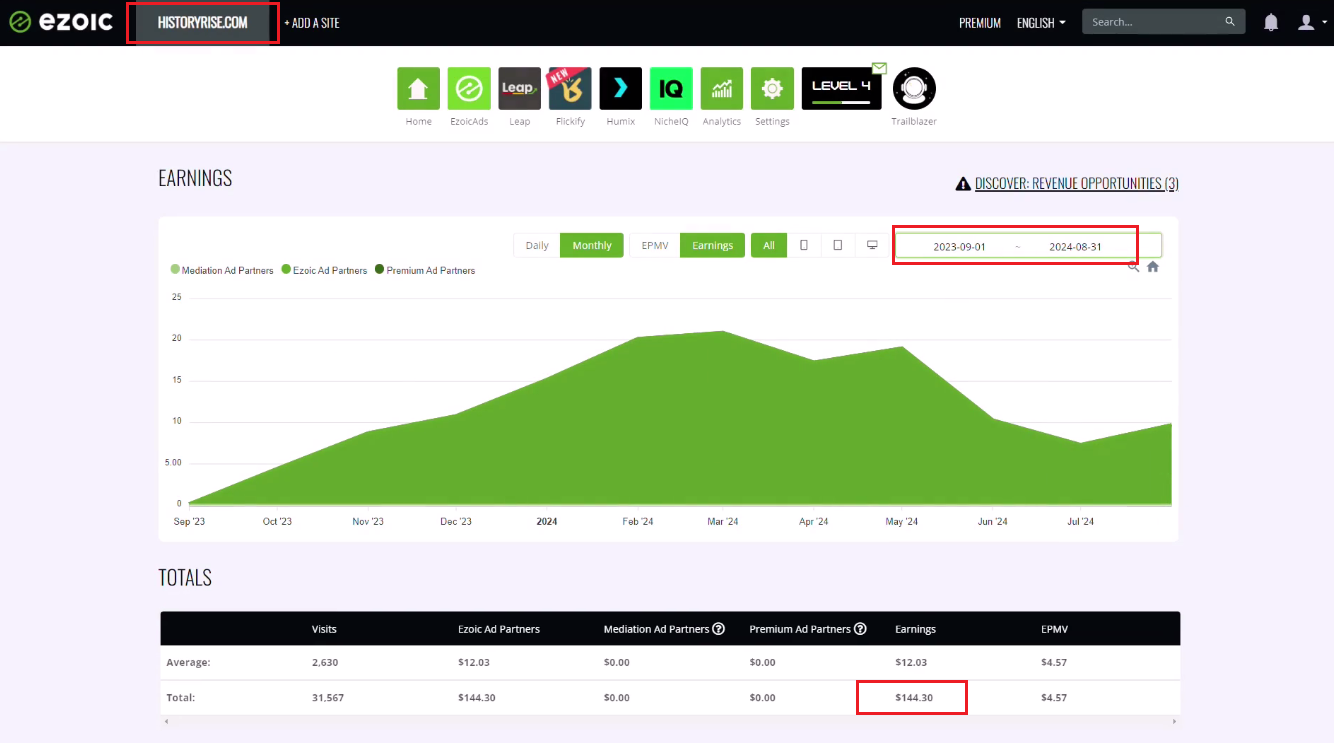This screenshot has width=1334, height=743.
Task: Open the NicheIQ icon
Action: pyautogui.click(x=671, y=88)
